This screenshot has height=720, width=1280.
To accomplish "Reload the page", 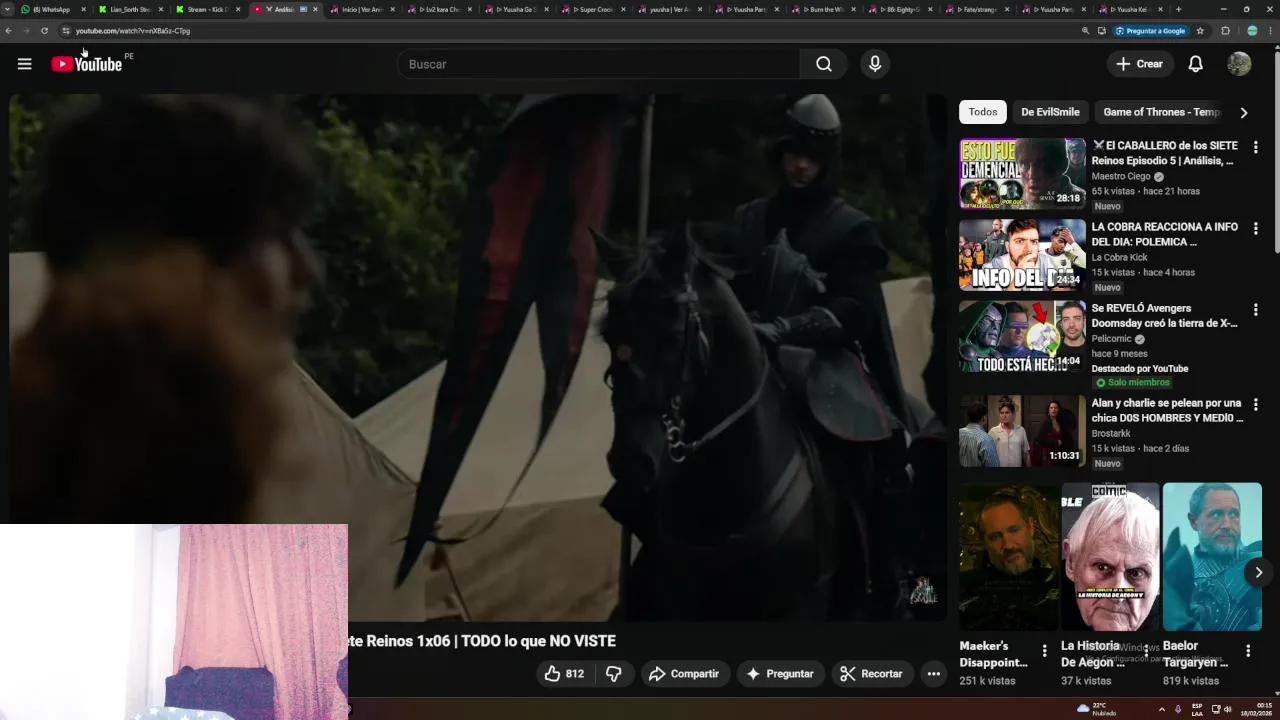I will [x=44, y=31].
